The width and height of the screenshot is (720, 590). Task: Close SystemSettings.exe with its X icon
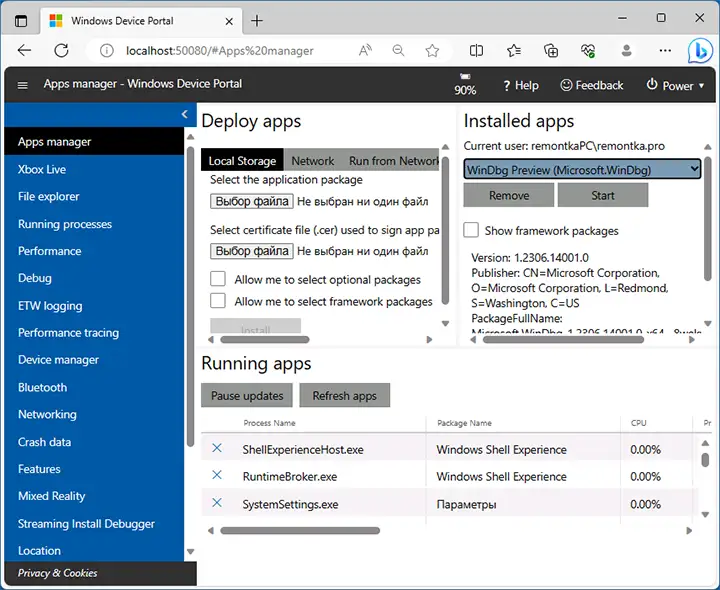click(217, 503)
